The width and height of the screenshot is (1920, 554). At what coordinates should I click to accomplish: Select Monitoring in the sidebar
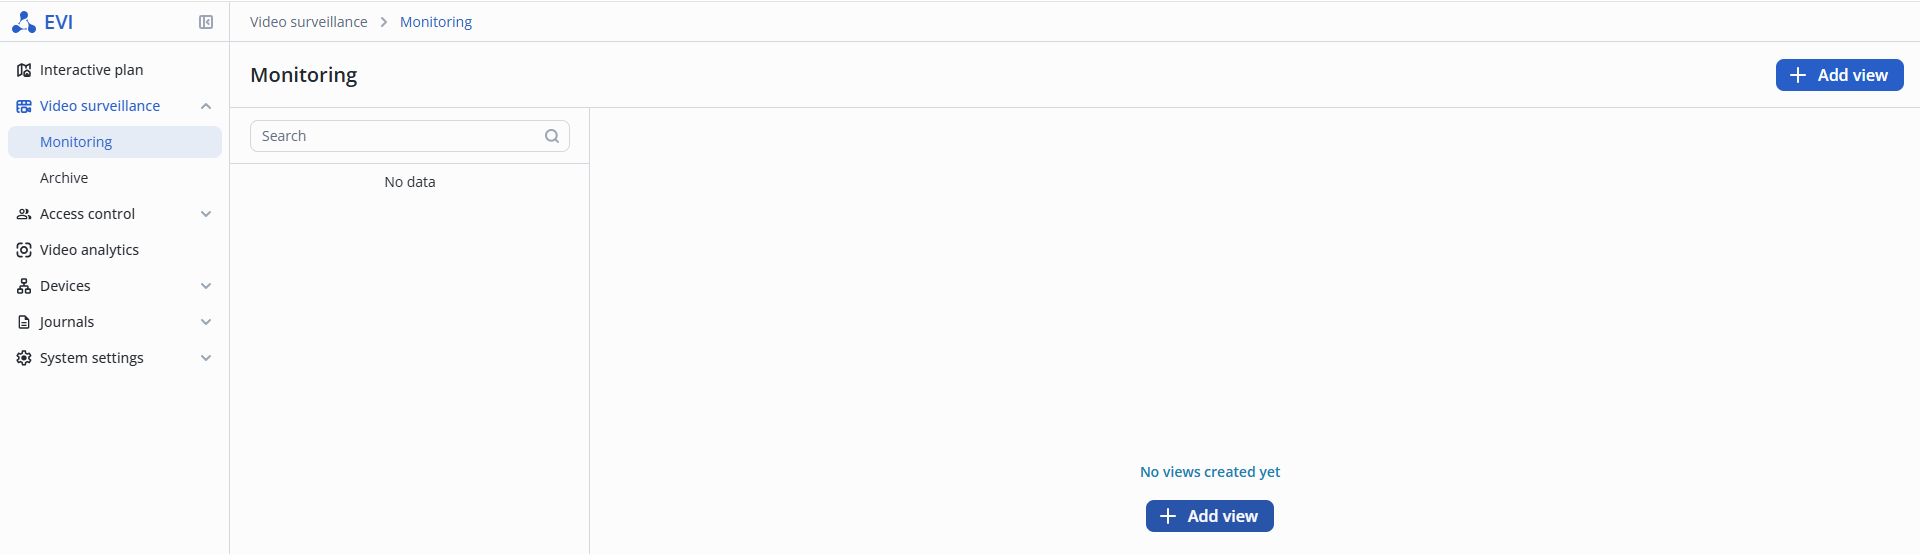click(76, 142)
